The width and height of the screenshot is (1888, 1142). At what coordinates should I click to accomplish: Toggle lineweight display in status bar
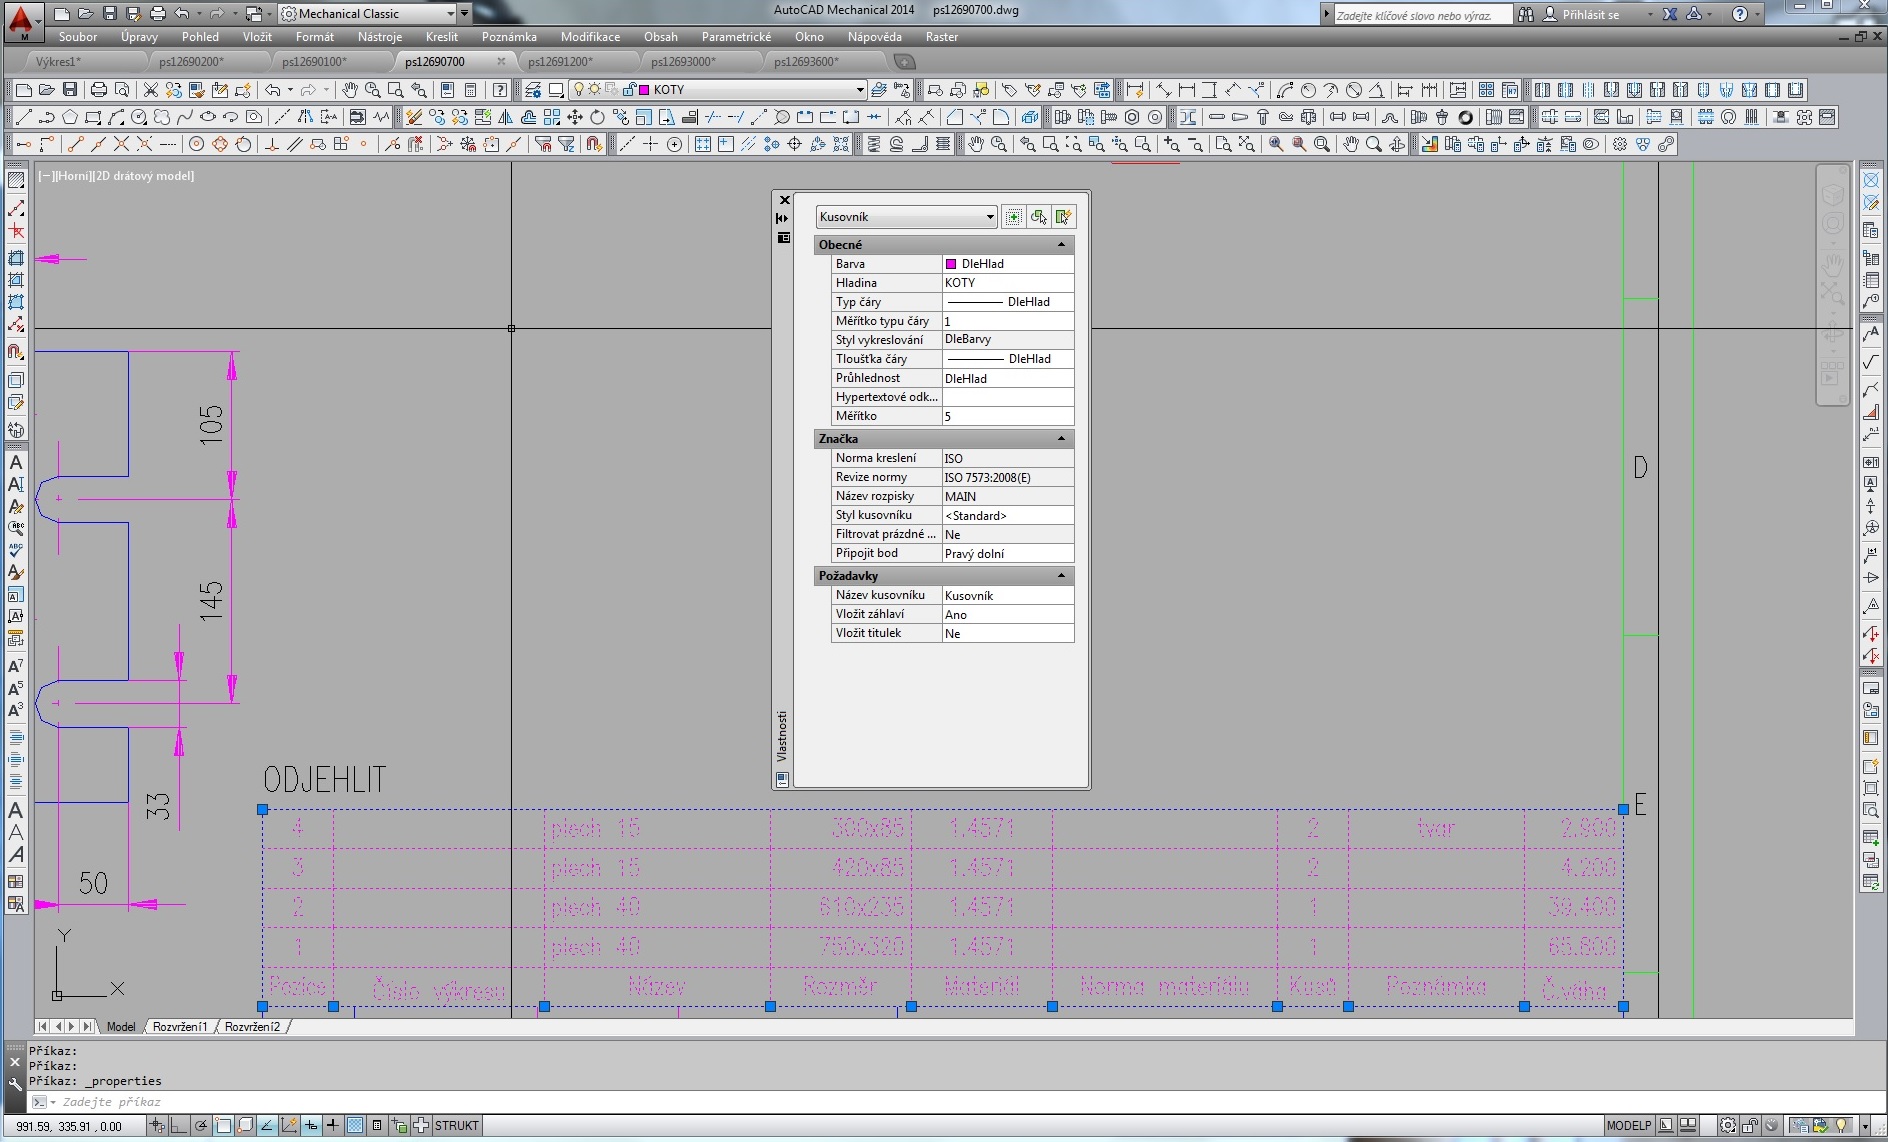pyautogui.click(x=333, y=1126)
